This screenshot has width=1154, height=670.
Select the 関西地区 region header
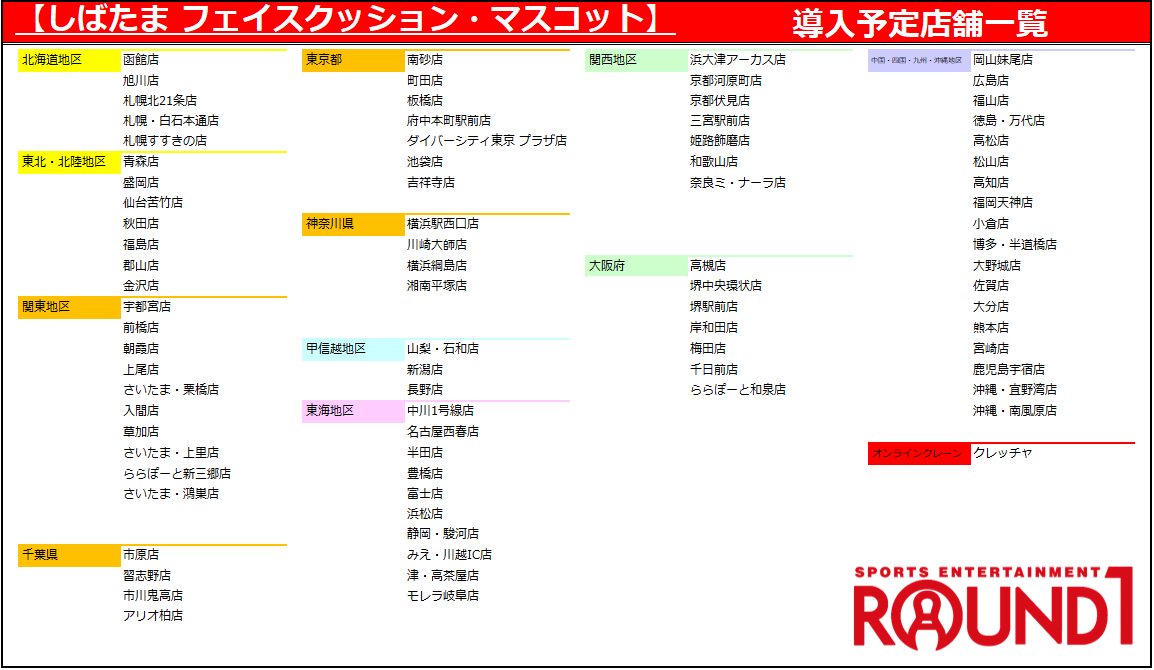click(x=636, y=60)
